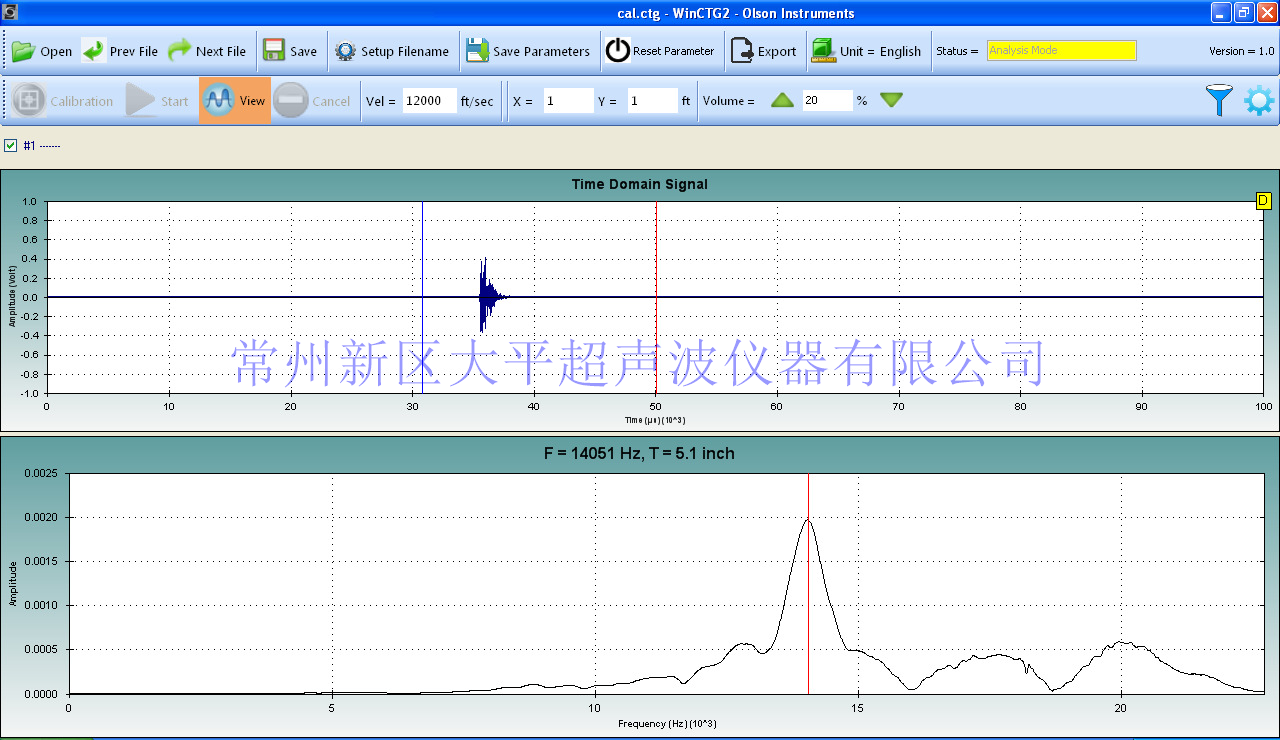The image size is (1280, 740).
Task: Click the yellow D marker on time plot
Action: [1263, 201]
